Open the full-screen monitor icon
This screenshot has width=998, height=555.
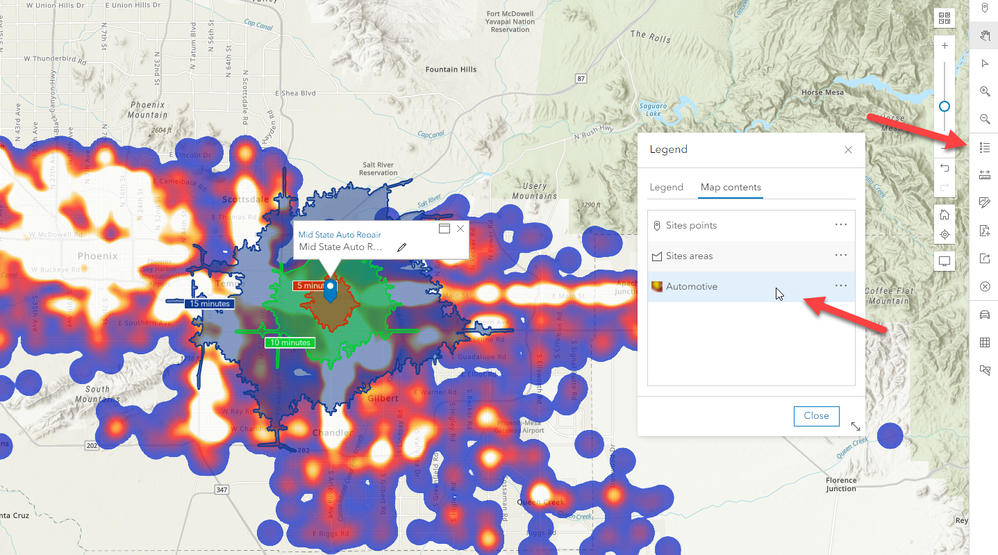coord(945,261)
